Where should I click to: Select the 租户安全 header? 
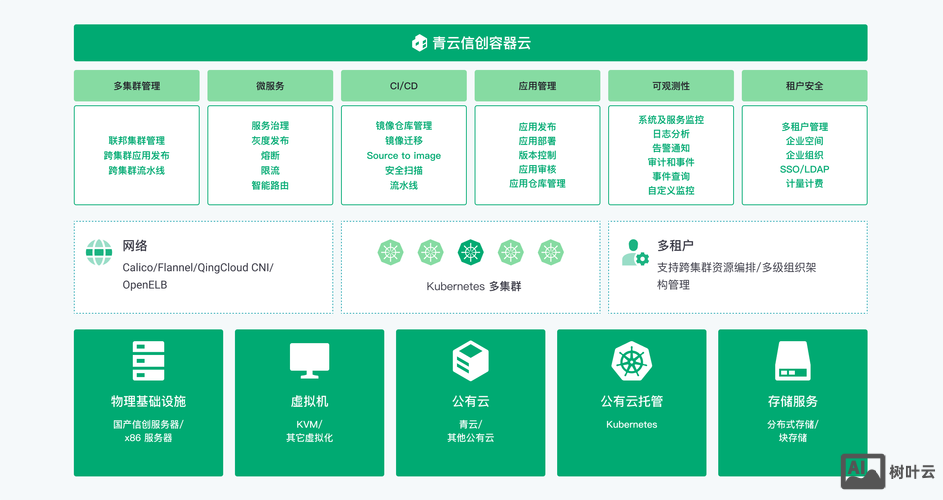point(804,85)
